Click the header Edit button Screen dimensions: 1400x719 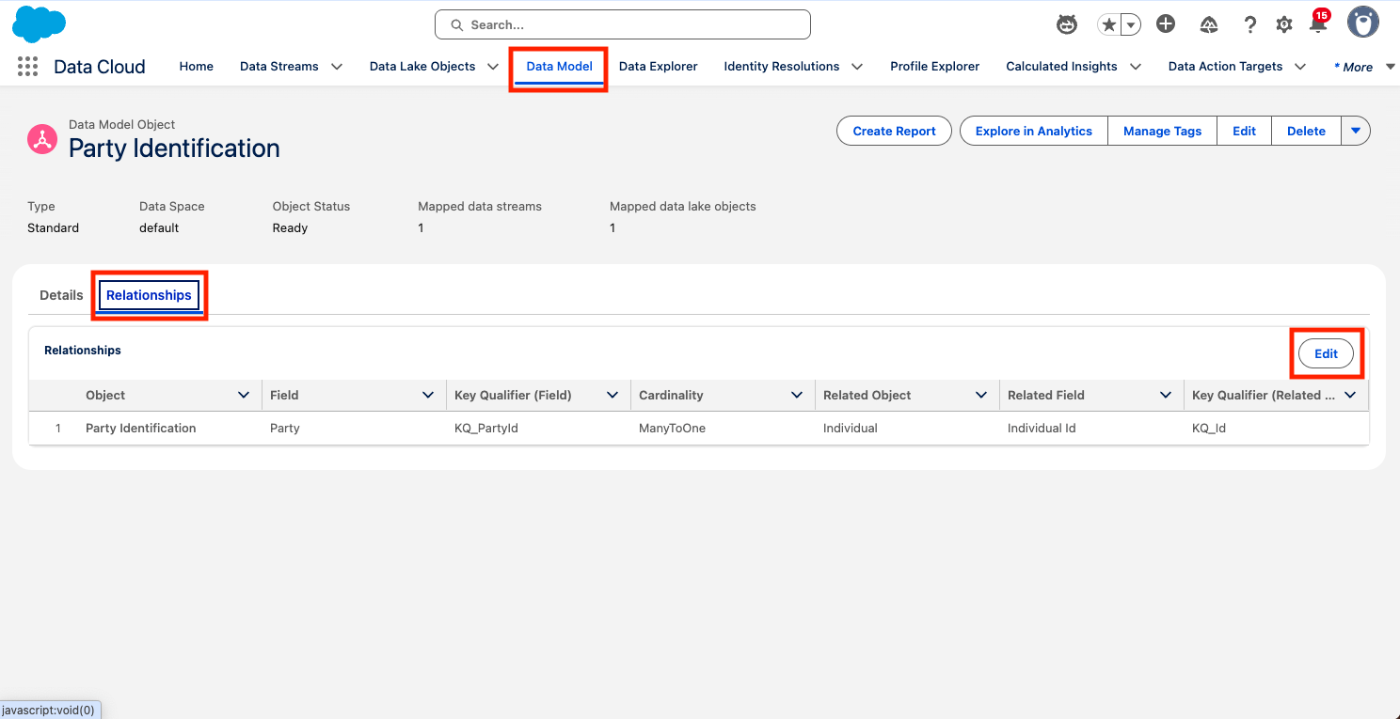1244,131
